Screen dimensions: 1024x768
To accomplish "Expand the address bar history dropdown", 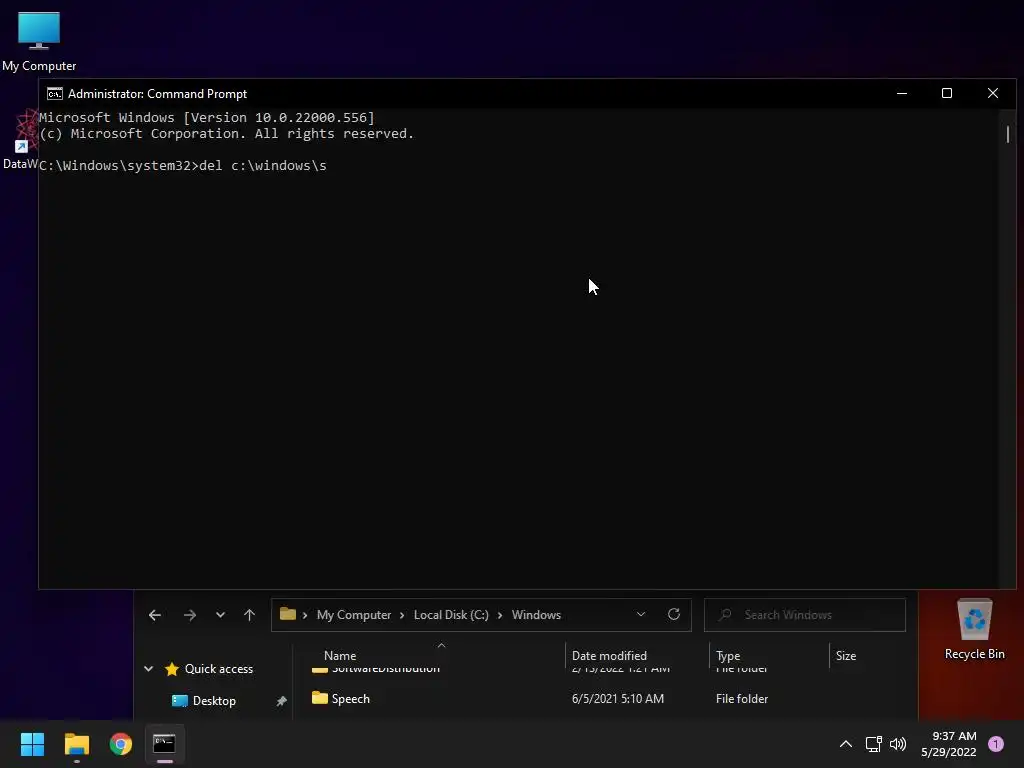I will click(641, 615).
